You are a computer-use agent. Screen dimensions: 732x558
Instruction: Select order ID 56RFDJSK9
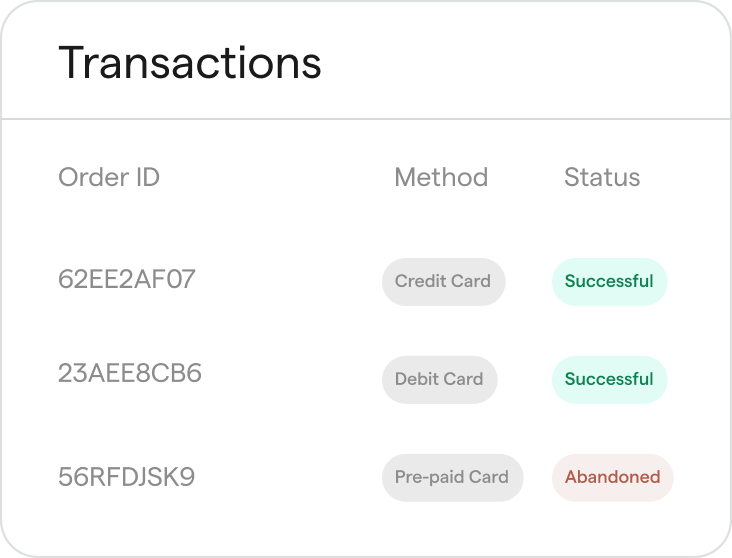[x=126, y=477]
